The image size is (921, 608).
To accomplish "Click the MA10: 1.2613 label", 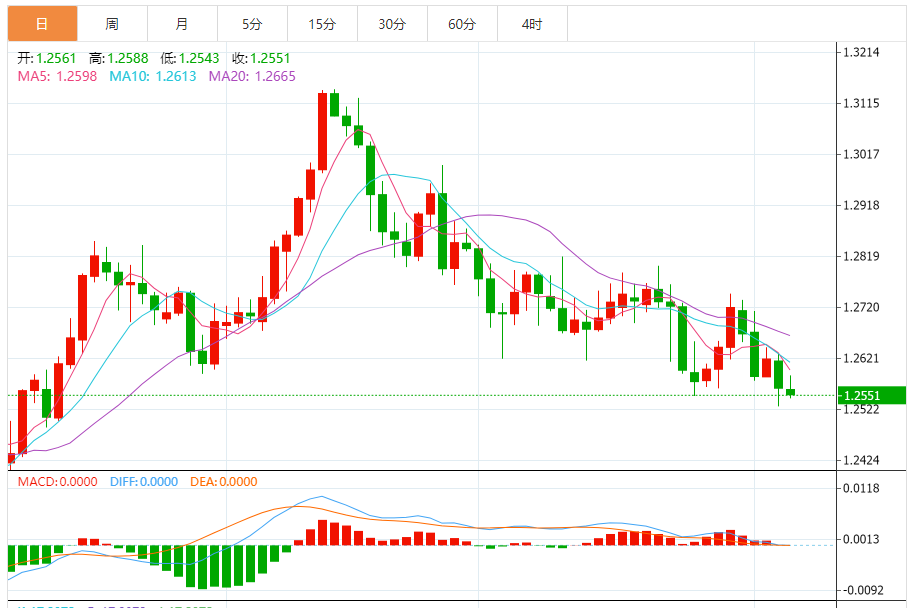I will coord(153,76).
